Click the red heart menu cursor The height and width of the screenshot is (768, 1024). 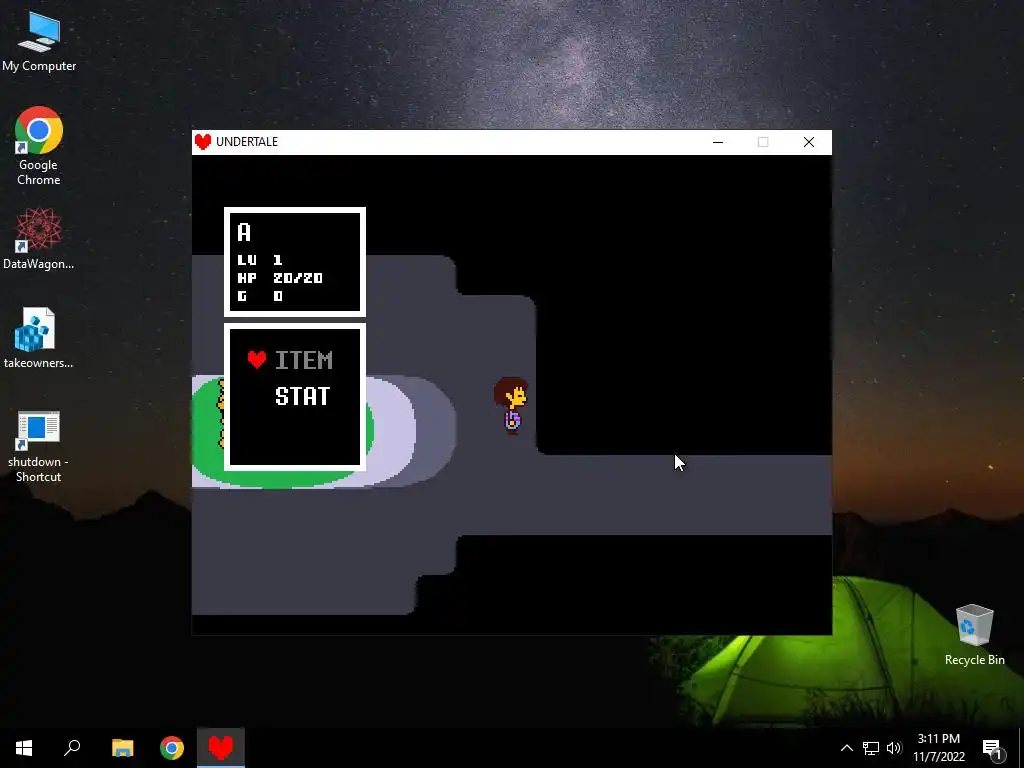pos(257,359)
